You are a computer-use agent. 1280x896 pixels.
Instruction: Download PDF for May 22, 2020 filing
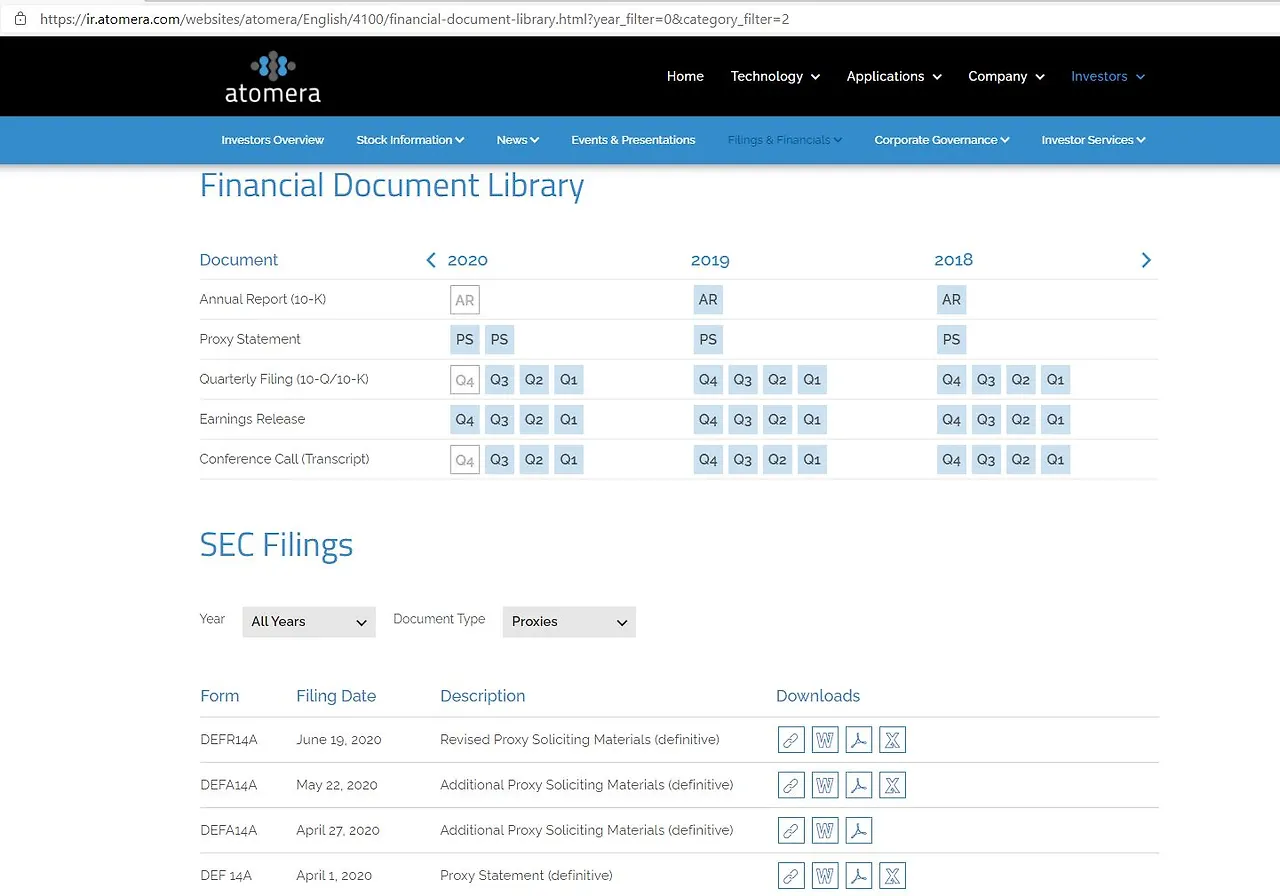point(859,785)
